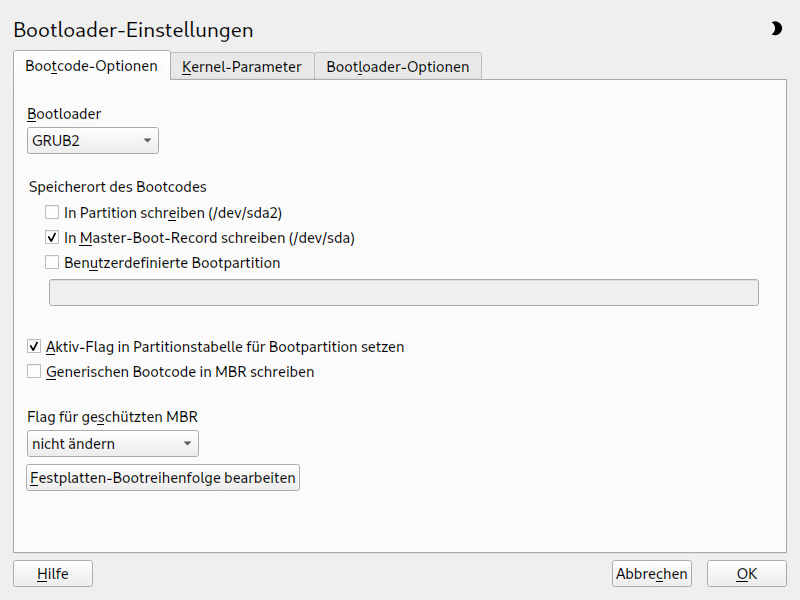The width and height of the screenshot is (800, 600).
Task: Open Hilfe for bootloader settings
Action: tap(53, 574)
